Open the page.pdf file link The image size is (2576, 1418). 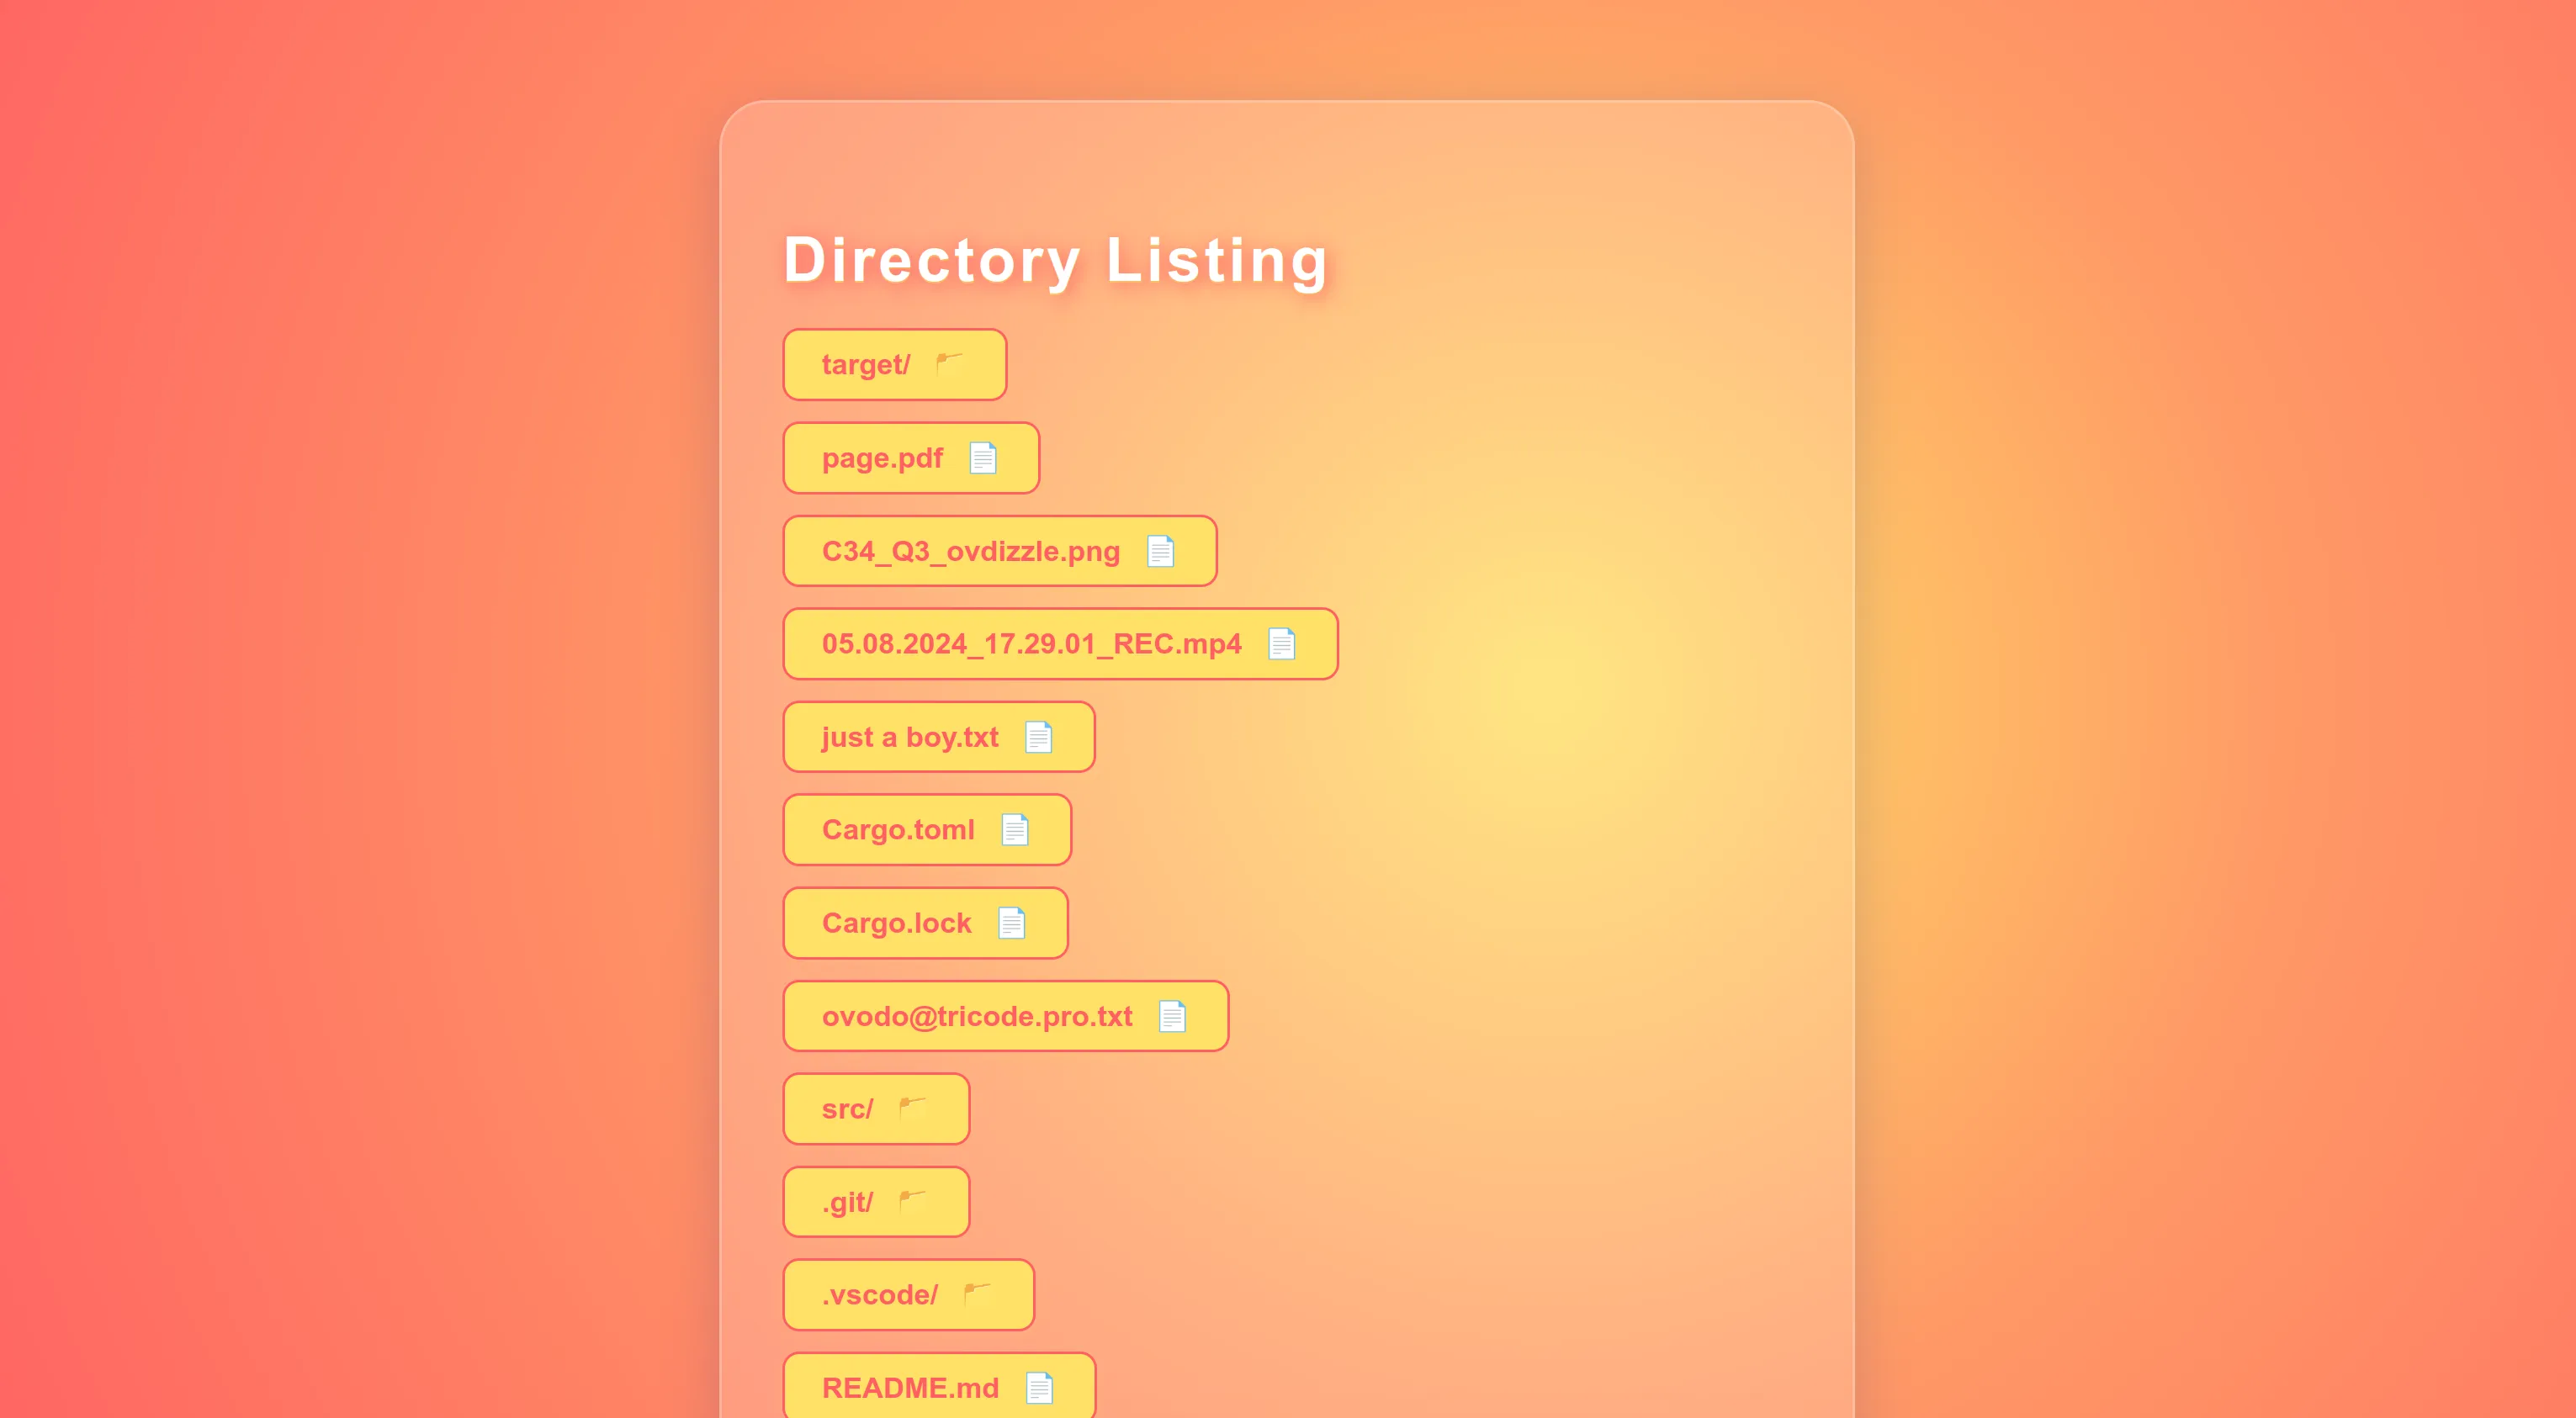click(x=882, y=458)
